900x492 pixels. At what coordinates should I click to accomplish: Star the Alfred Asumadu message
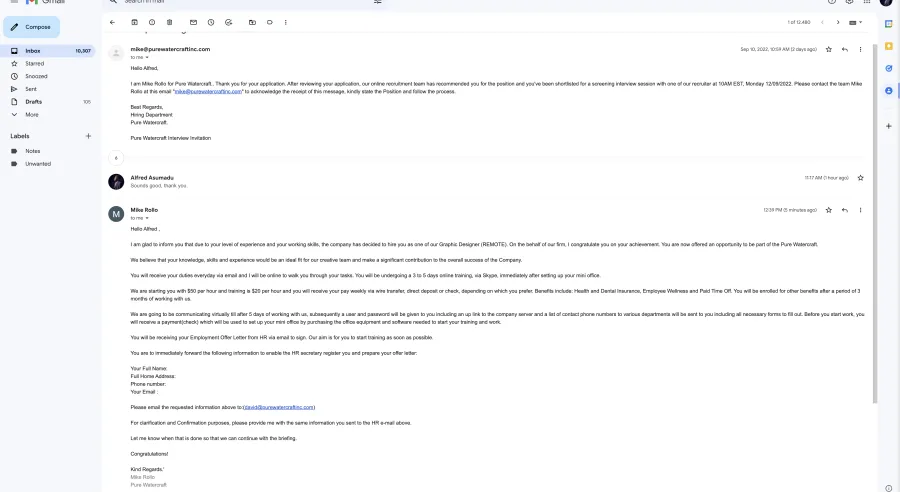click(860, 178)
